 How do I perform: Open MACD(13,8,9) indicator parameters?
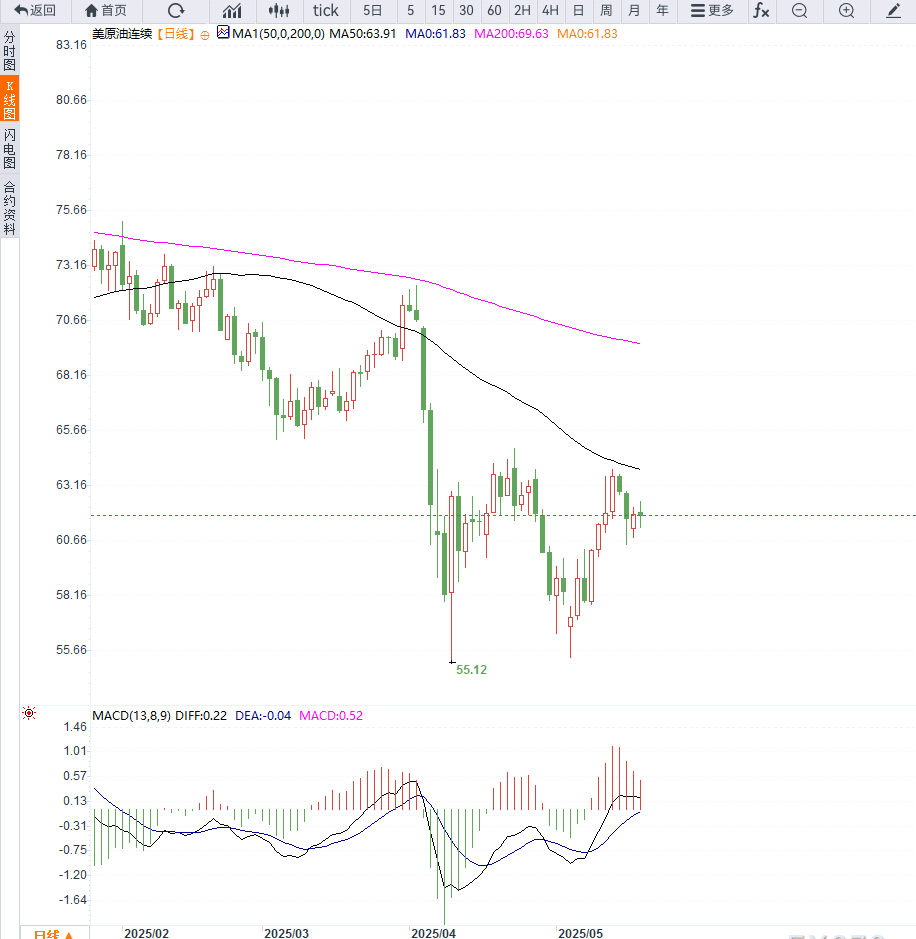click(131, 715)
